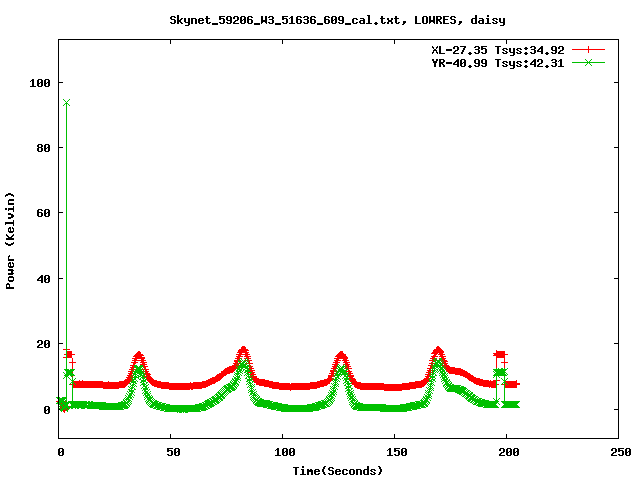Click the x-axis tick label 200
The image size is (640, 480).
point(509,452)
